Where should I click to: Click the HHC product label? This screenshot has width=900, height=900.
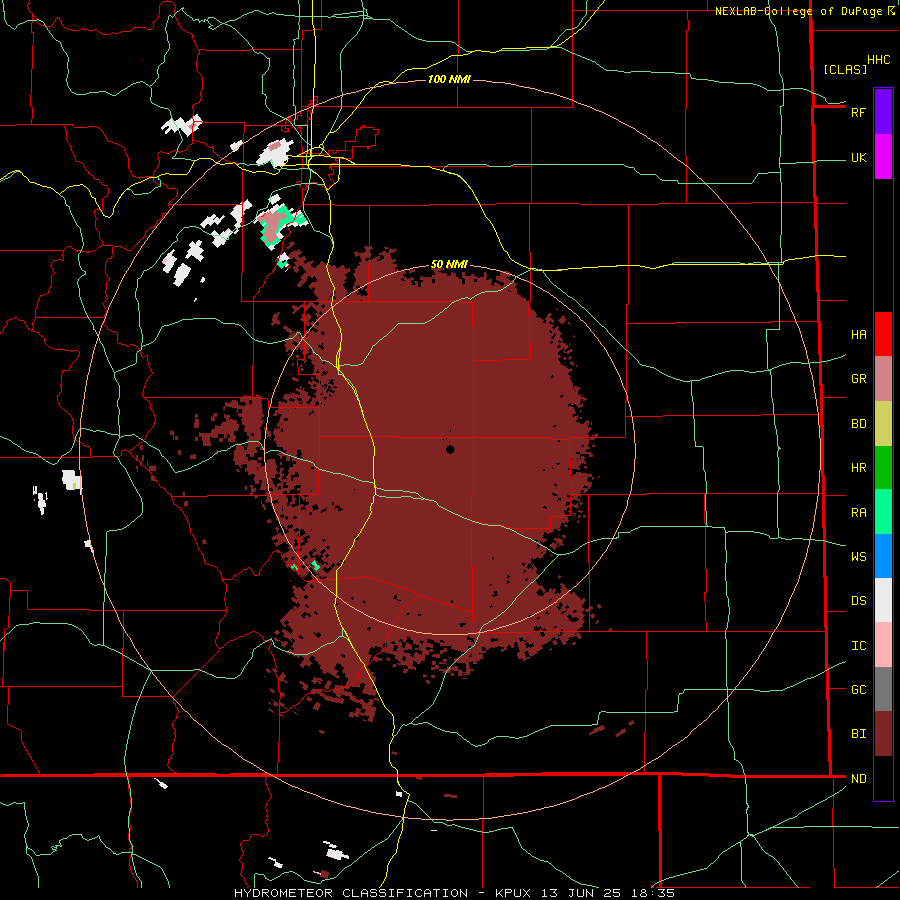tap(878, 60)
